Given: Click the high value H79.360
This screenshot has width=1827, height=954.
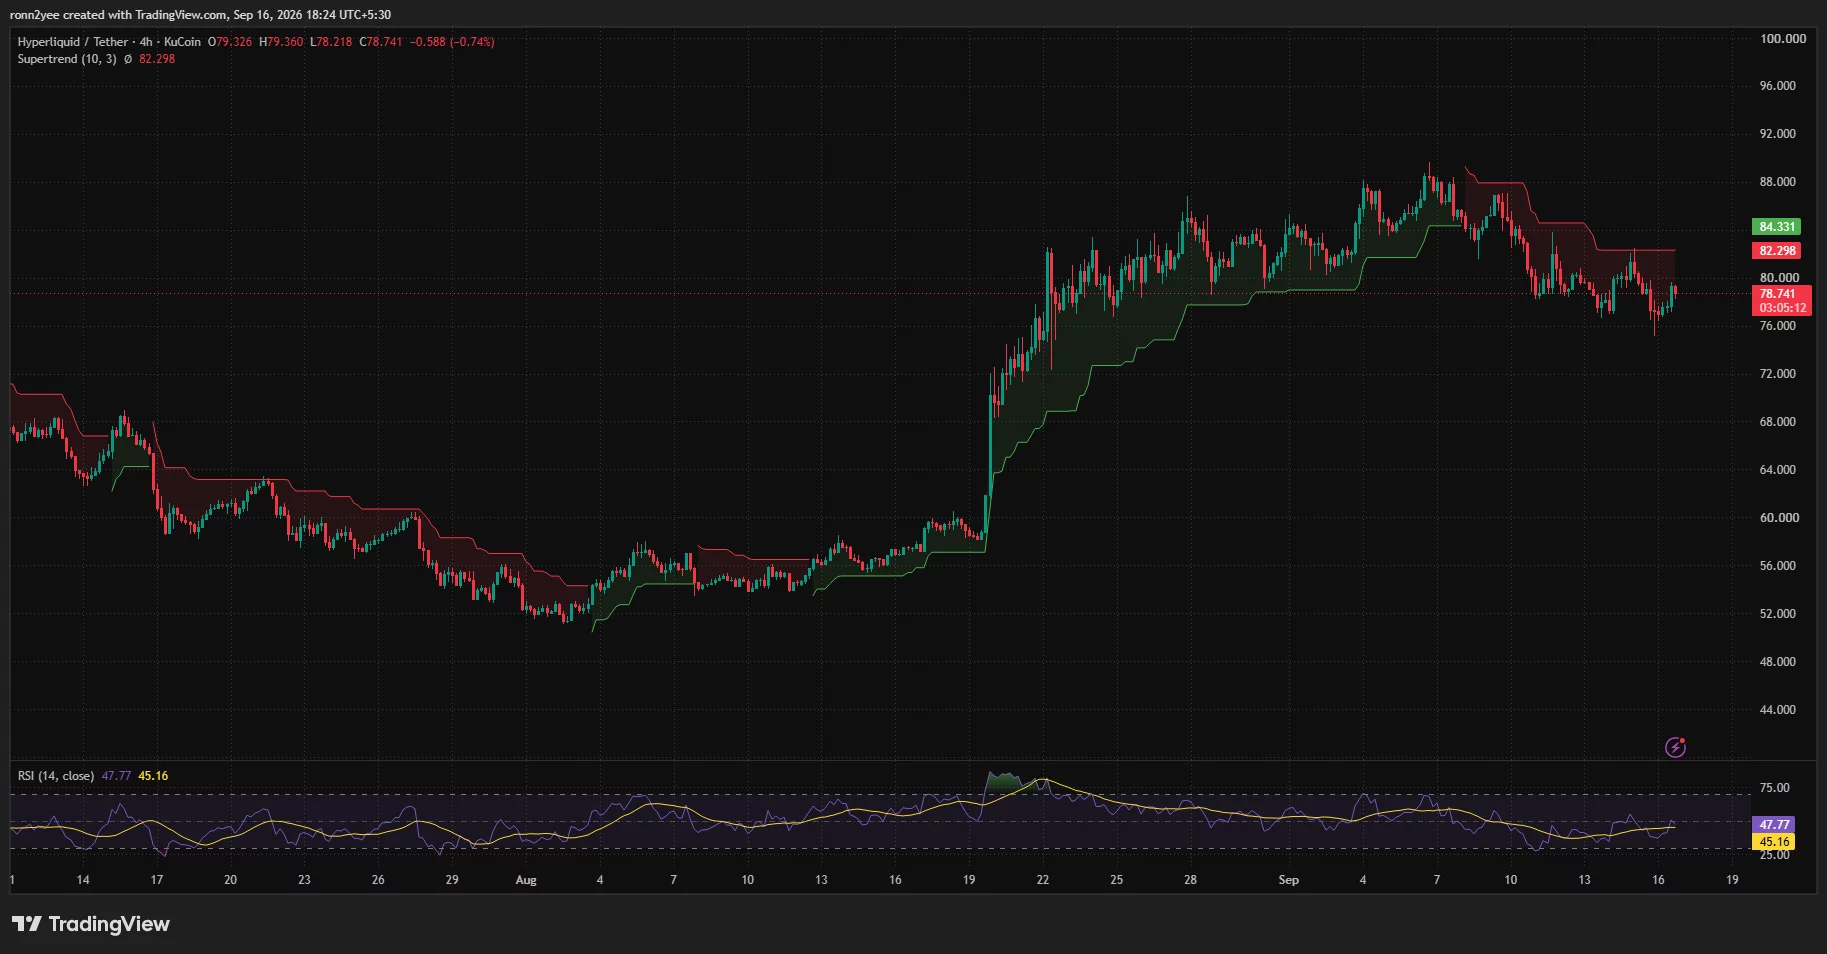Looking at the screenshot, I should coord(281,42).
